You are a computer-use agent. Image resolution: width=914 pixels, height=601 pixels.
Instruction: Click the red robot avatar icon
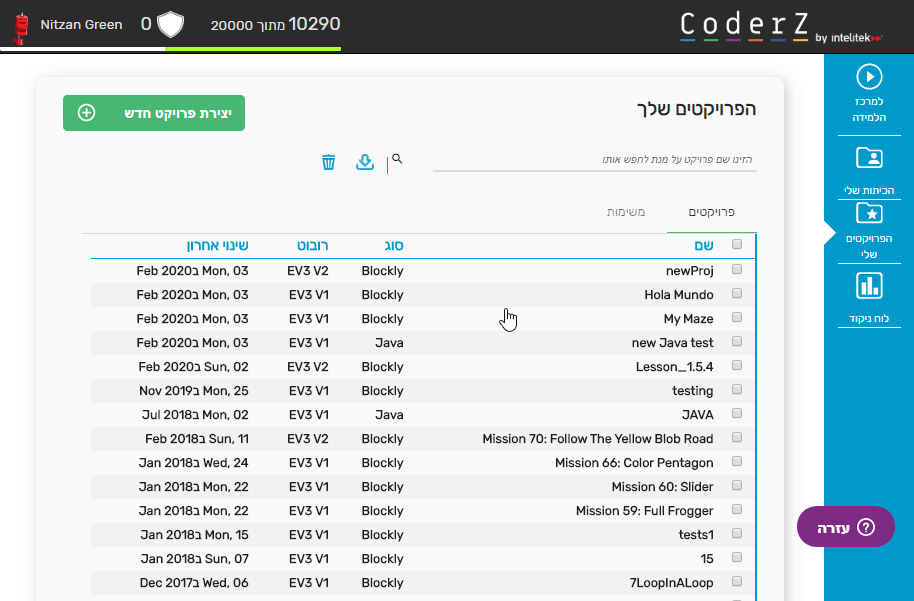(18, 27)
